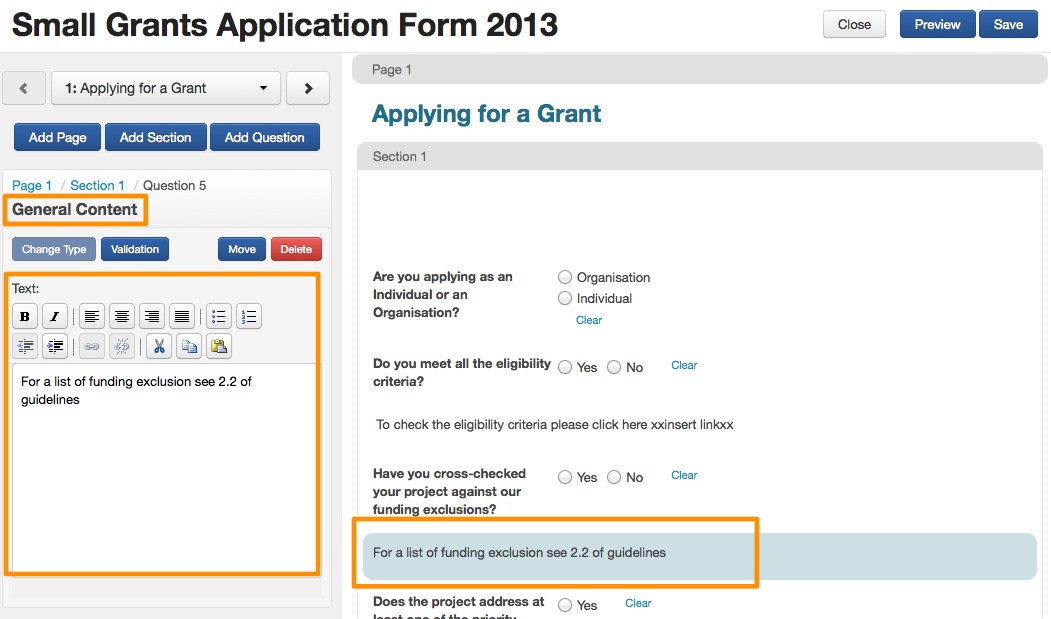Click the cut scissors icon
This screenshot has width=1051, height=619.
(159, 346)
